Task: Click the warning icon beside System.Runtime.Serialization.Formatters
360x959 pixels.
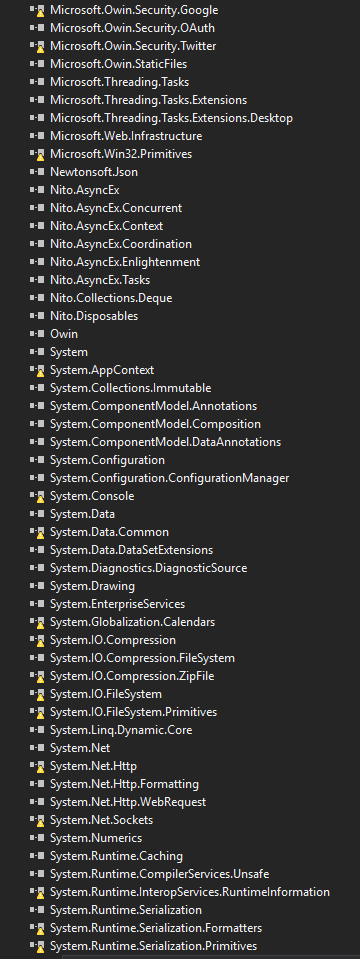Action: (37, 928)
